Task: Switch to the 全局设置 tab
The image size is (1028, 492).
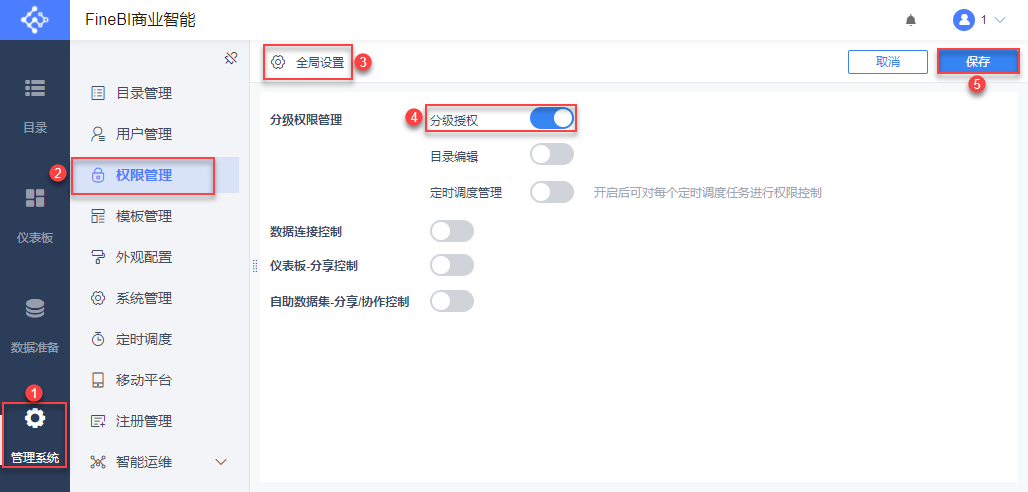Action: [x=308, y=62]
